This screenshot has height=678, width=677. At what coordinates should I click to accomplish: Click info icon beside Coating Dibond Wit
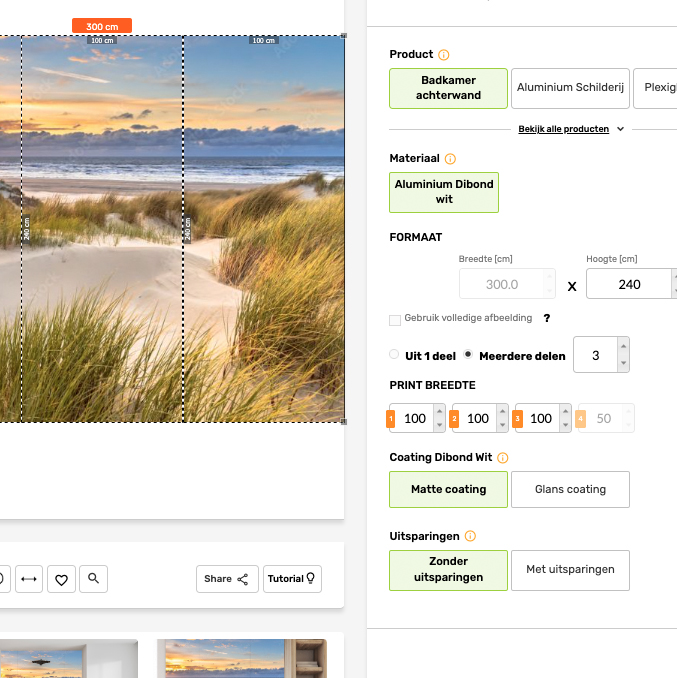click(x=502, y=458)
